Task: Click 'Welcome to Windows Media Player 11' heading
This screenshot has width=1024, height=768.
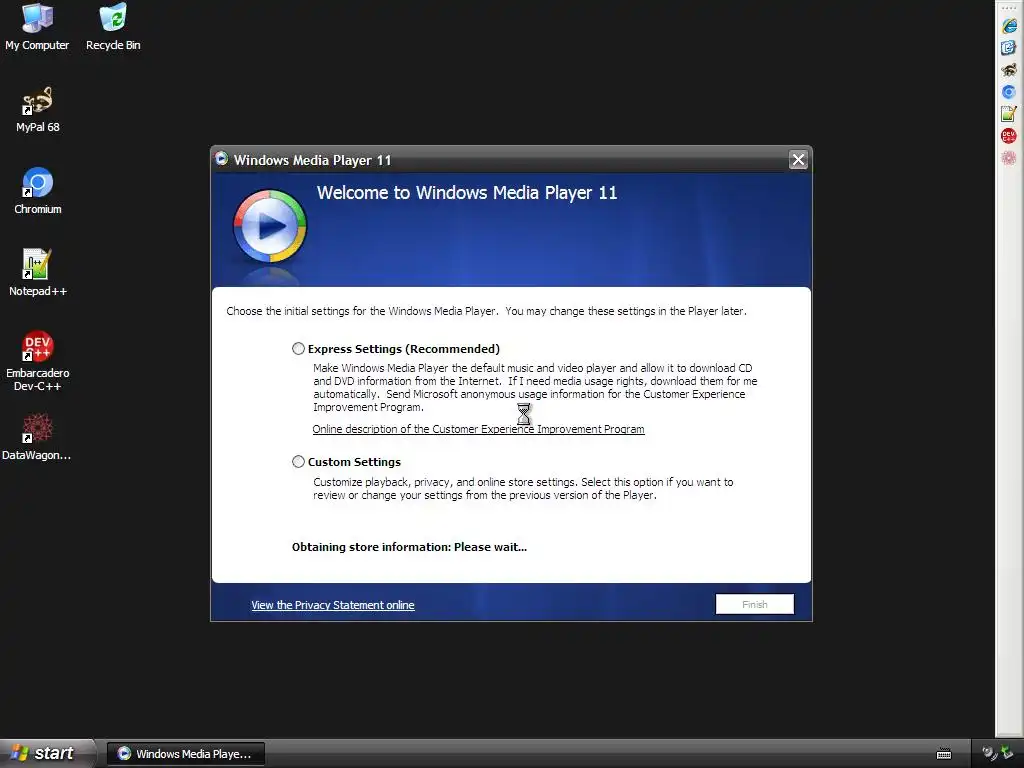Action: pos(467,193)
